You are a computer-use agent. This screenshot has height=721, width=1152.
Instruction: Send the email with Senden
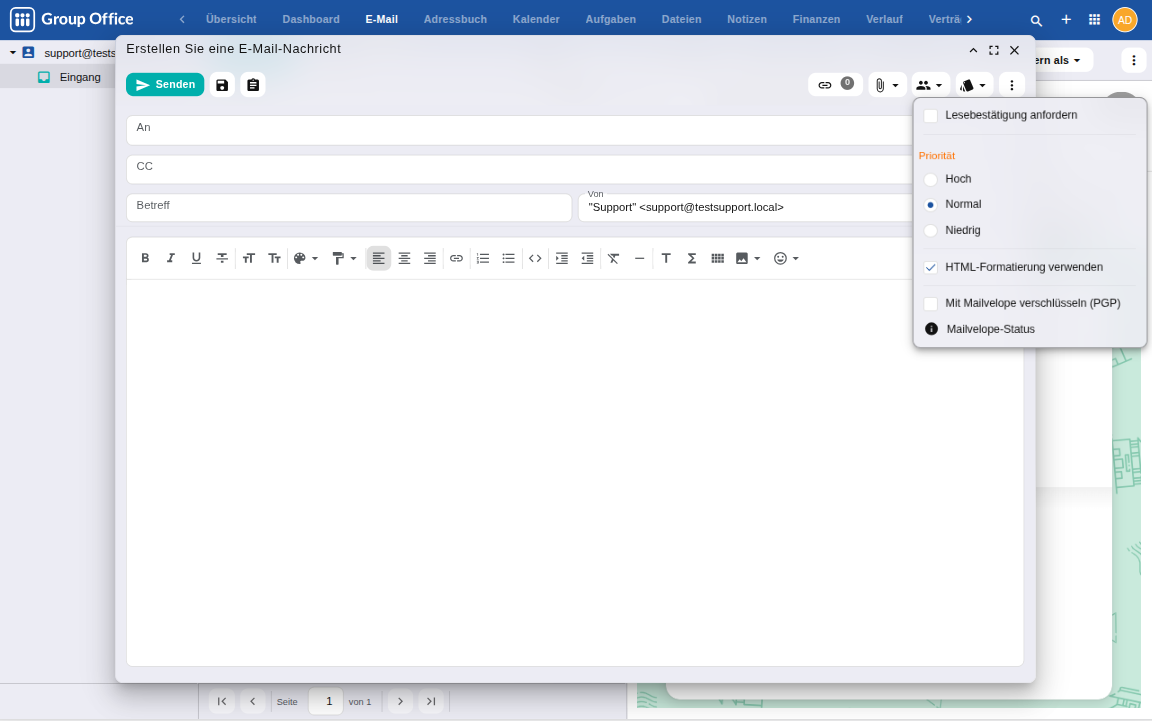(x=165, y=85)
